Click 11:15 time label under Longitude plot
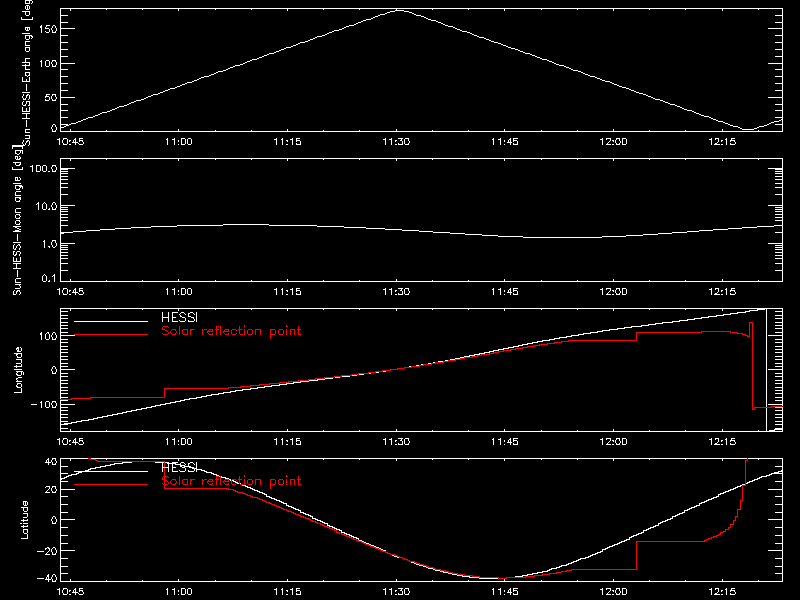The width and height of the screenshot is (800, 600). click(287, 441)
